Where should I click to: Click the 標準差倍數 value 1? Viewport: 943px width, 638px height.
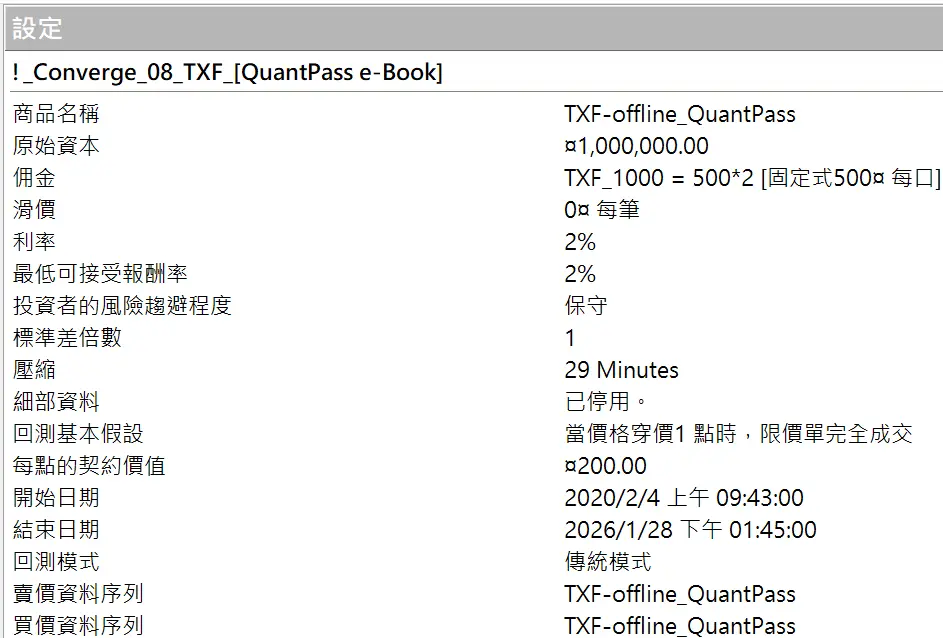click(570, 338)
